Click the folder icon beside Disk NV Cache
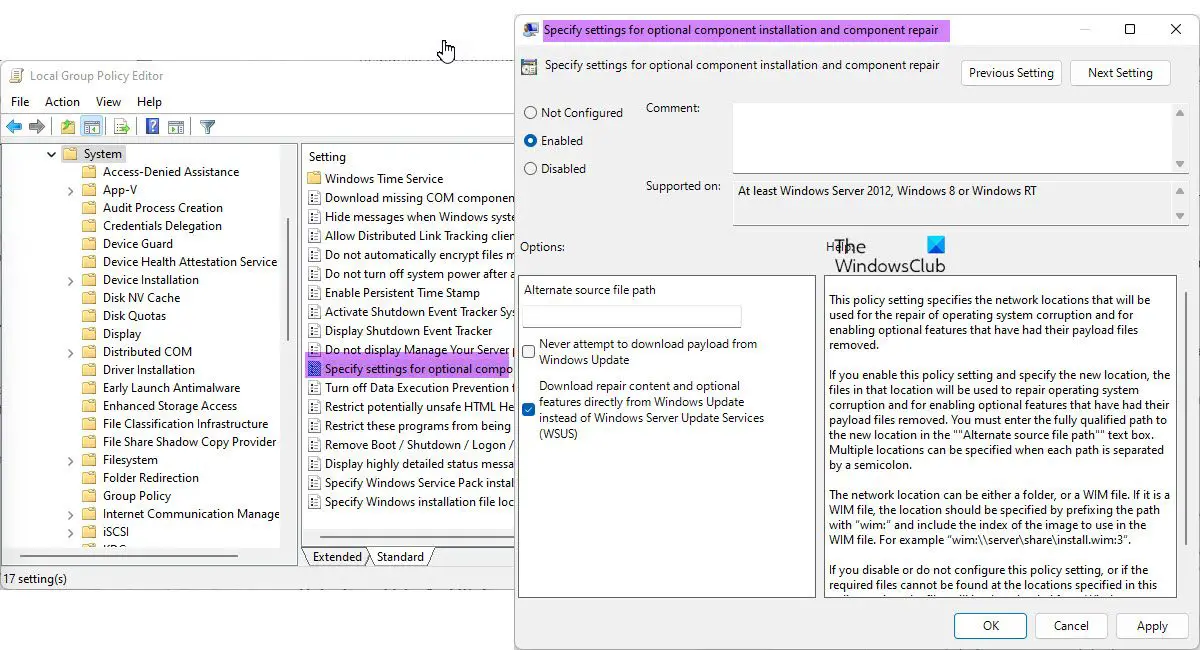The image size is (1200, 650). pyautogui.click(x=90, y=298)
